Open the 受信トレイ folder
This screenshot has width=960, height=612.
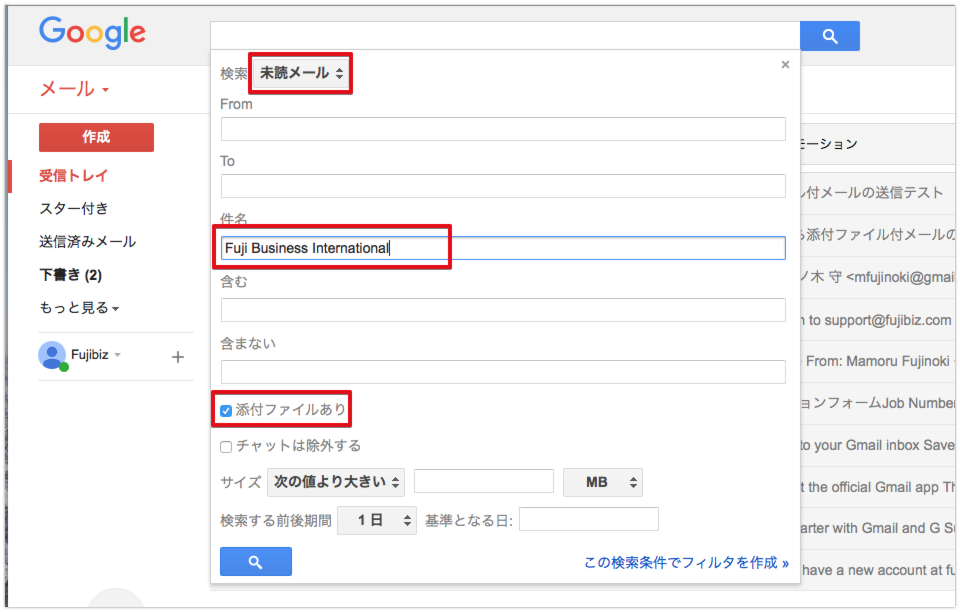point(73,176)
